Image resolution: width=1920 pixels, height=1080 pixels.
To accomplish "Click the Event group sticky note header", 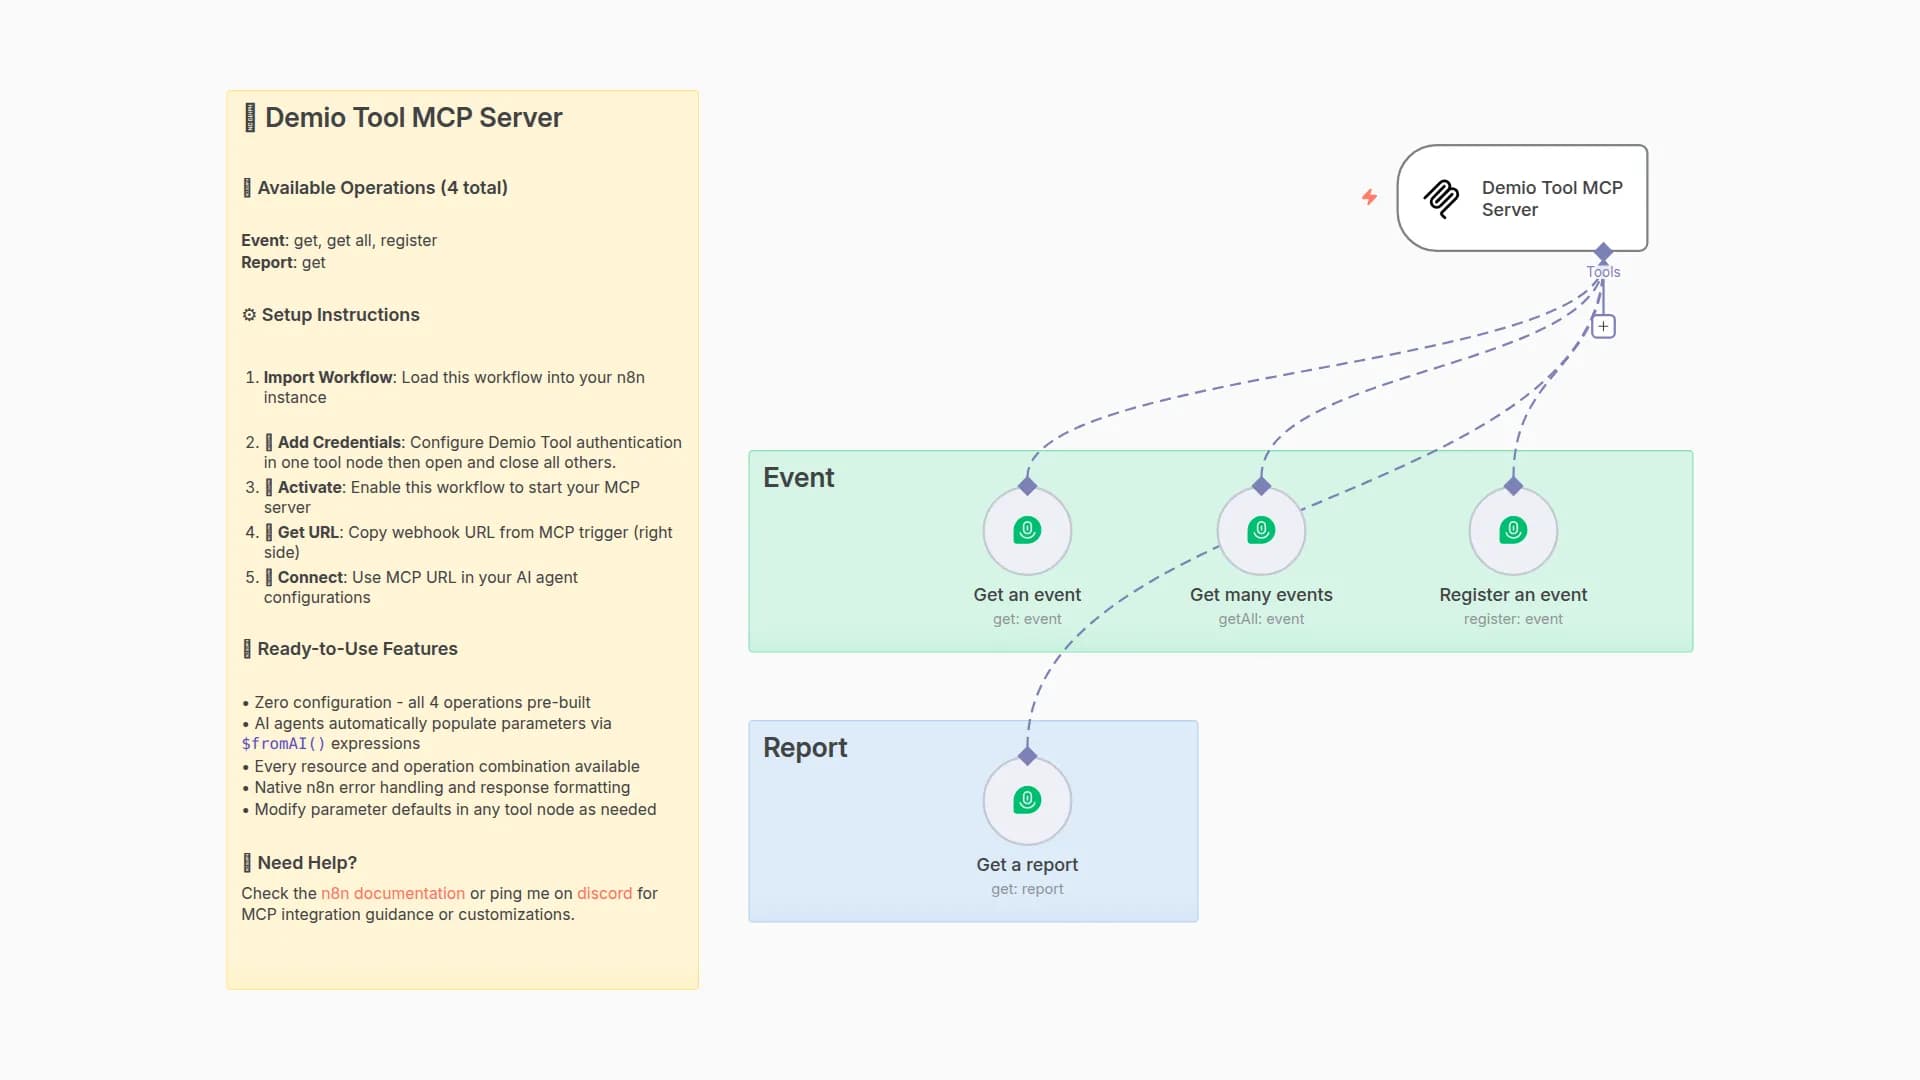I will pyautogui.click(x=798, y=477).
